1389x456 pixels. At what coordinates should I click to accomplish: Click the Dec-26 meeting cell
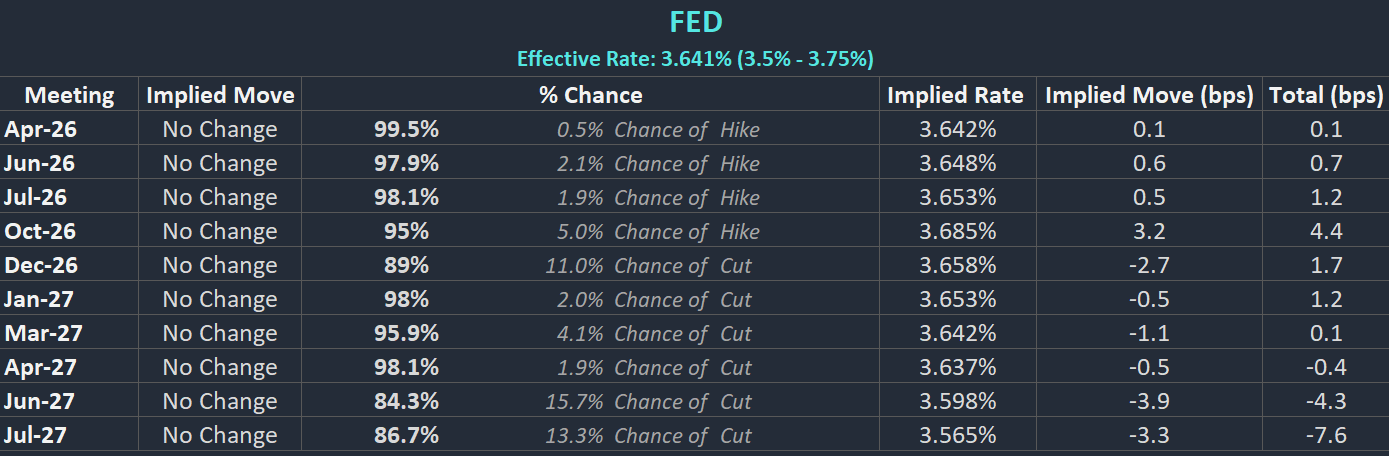coord(41,265)
